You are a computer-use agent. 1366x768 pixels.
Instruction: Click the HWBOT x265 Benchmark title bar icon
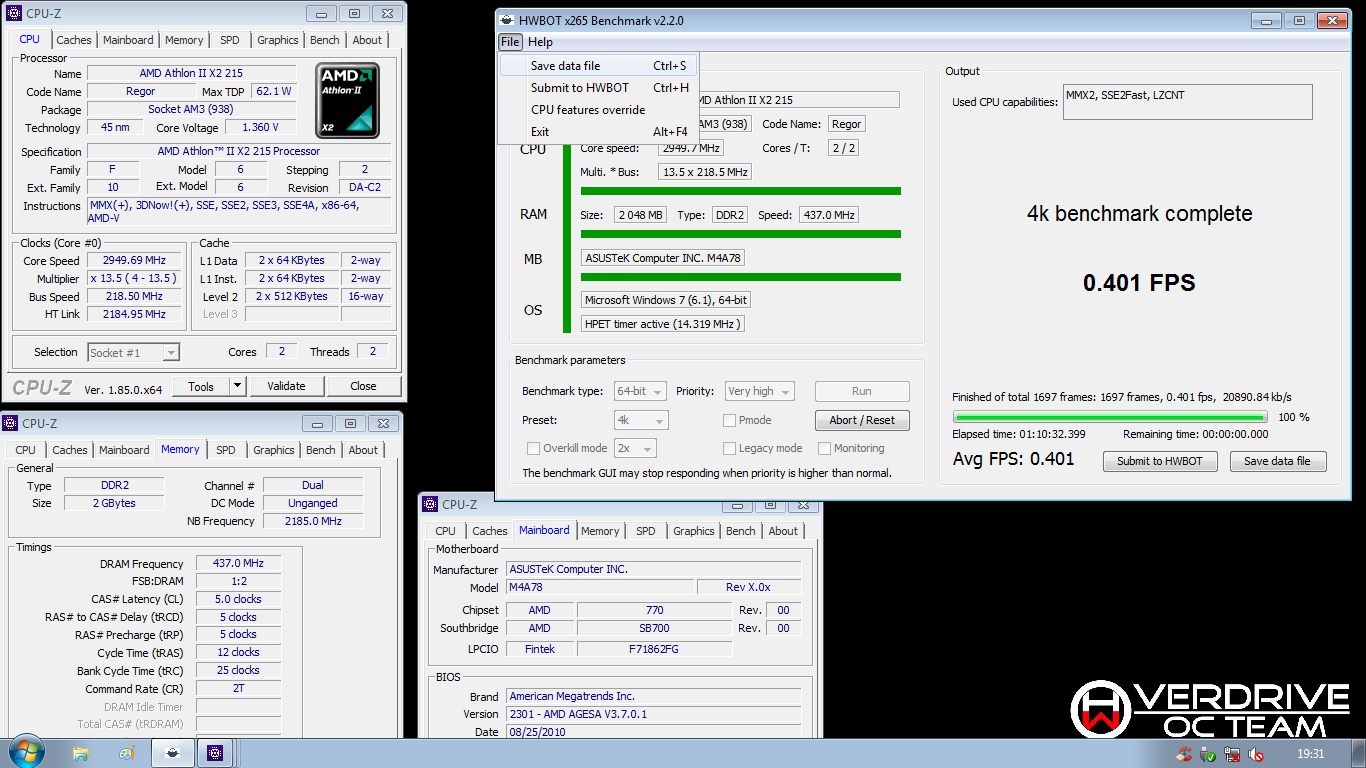(x=509, y=20)
